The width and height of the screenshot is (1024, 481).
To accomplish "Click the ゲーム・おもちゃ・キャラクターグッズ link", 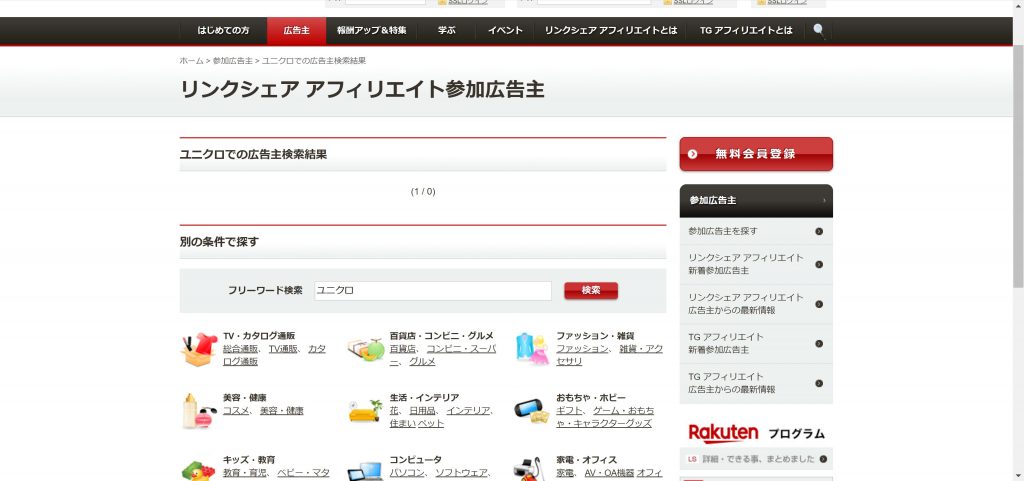I will click(x=605, y=417).
